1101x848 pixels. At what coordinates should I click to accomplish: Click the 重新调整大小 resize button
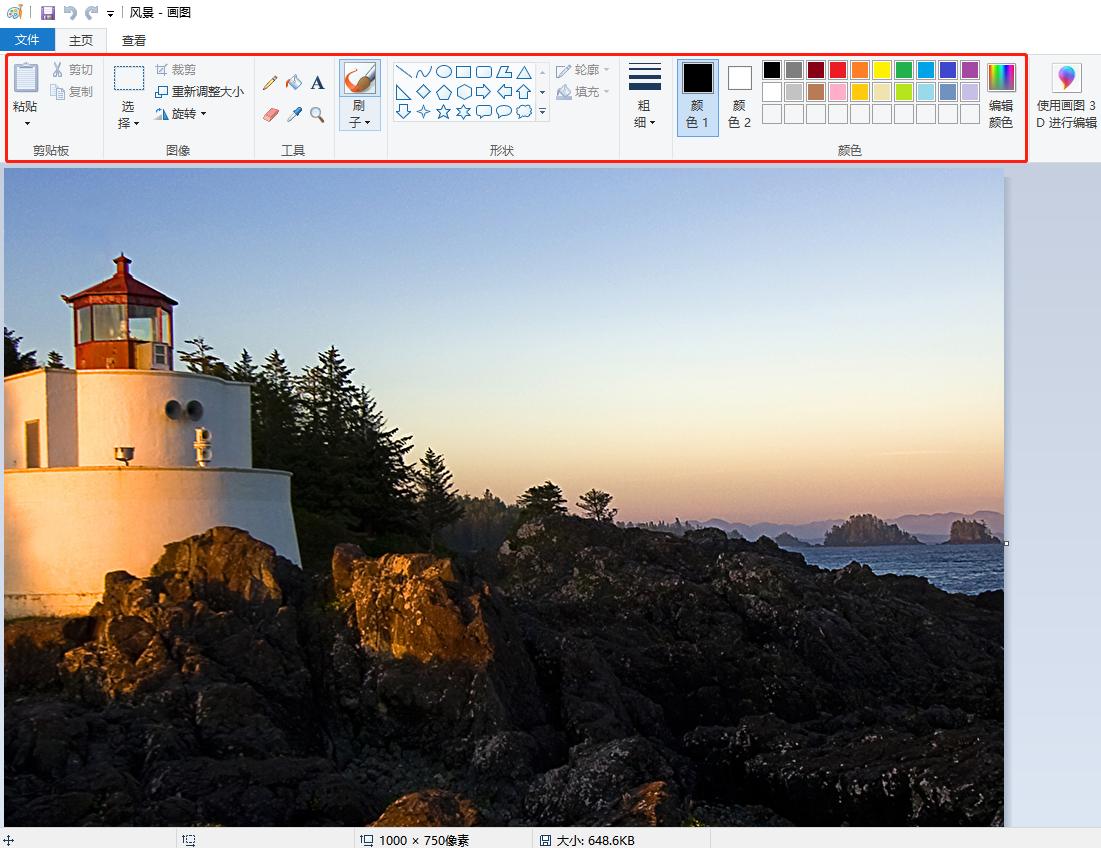[x=199, y=92]
